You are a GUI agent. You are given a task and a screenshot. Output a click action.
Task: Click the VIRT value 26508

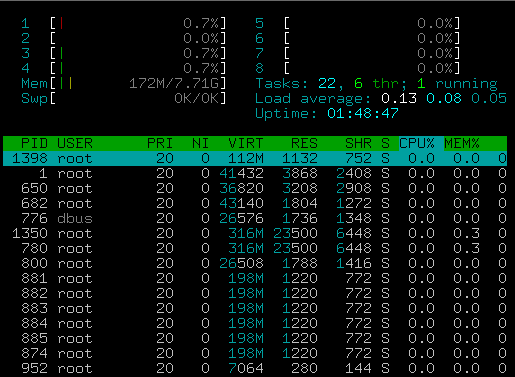tap(242, 263)
